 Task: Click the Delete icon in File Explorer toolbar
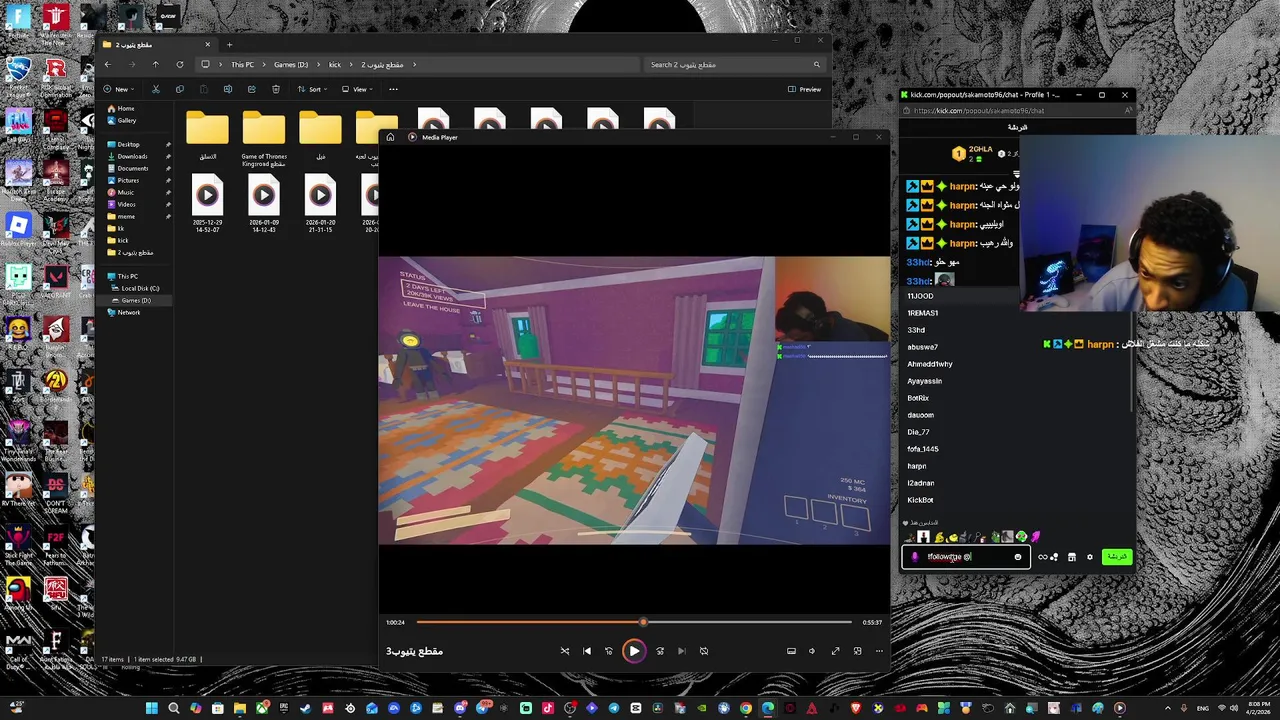pos(276,89)
